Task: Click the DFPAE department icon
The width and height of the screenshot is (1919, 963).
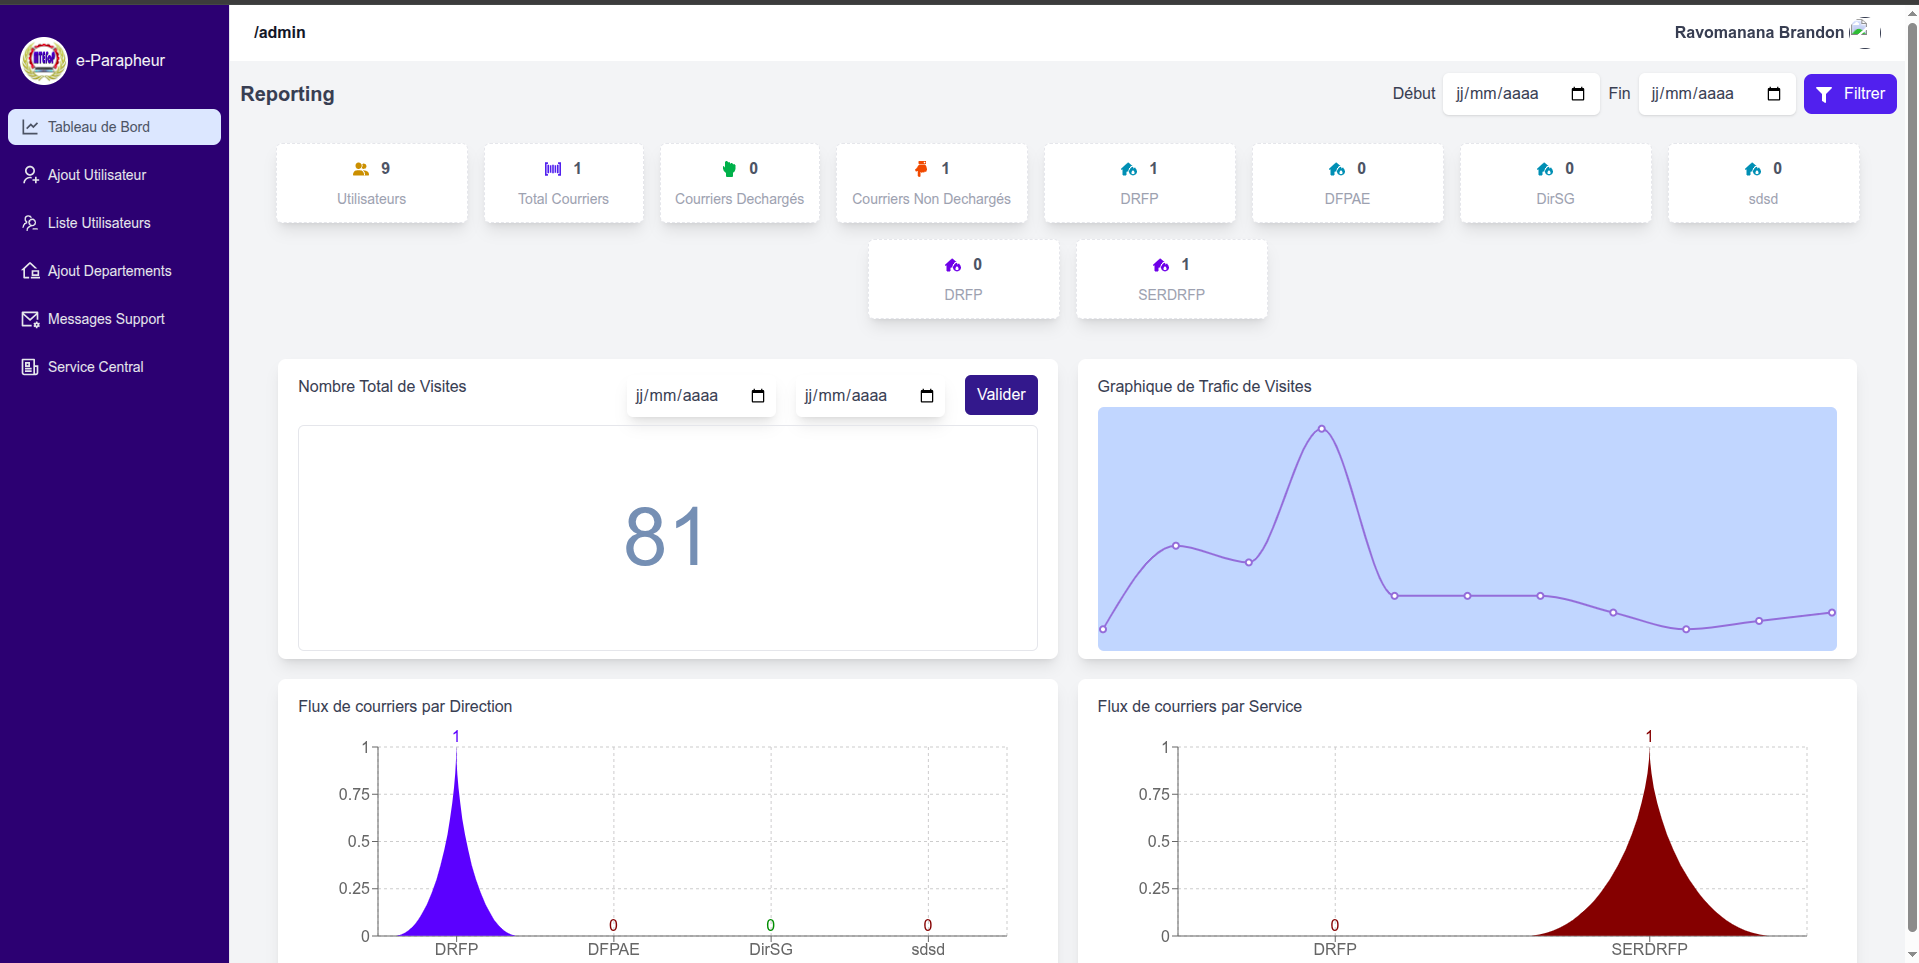Action: point(1337,169)
